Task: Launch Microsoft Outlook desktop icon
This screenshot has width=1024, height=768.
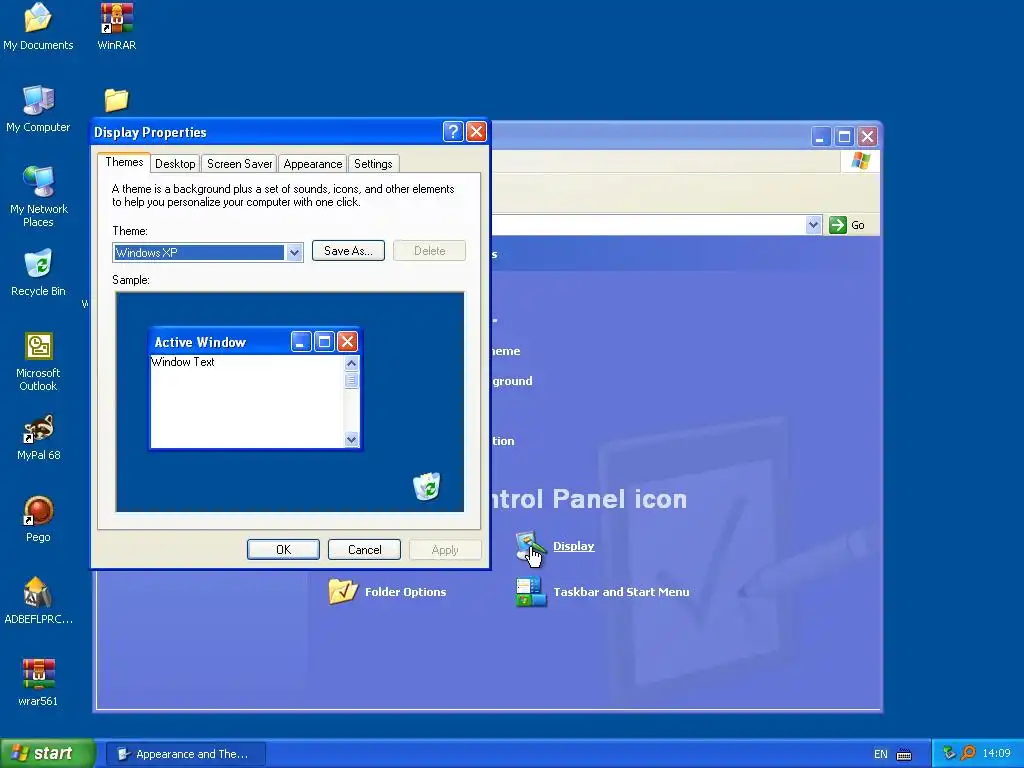Action: pos(38,361)
